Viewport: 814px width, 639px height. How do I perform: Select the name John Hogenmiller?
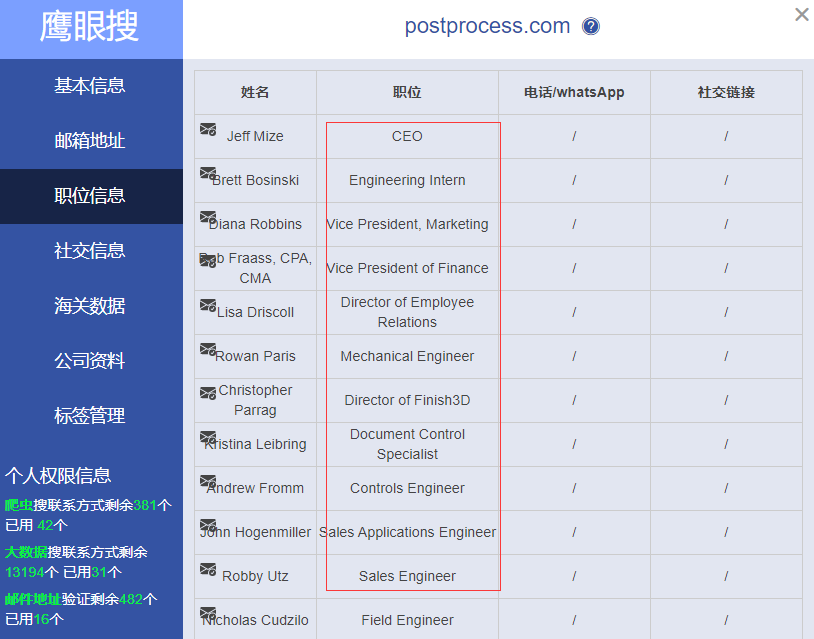pyautogui.click(x=255, y=533)
